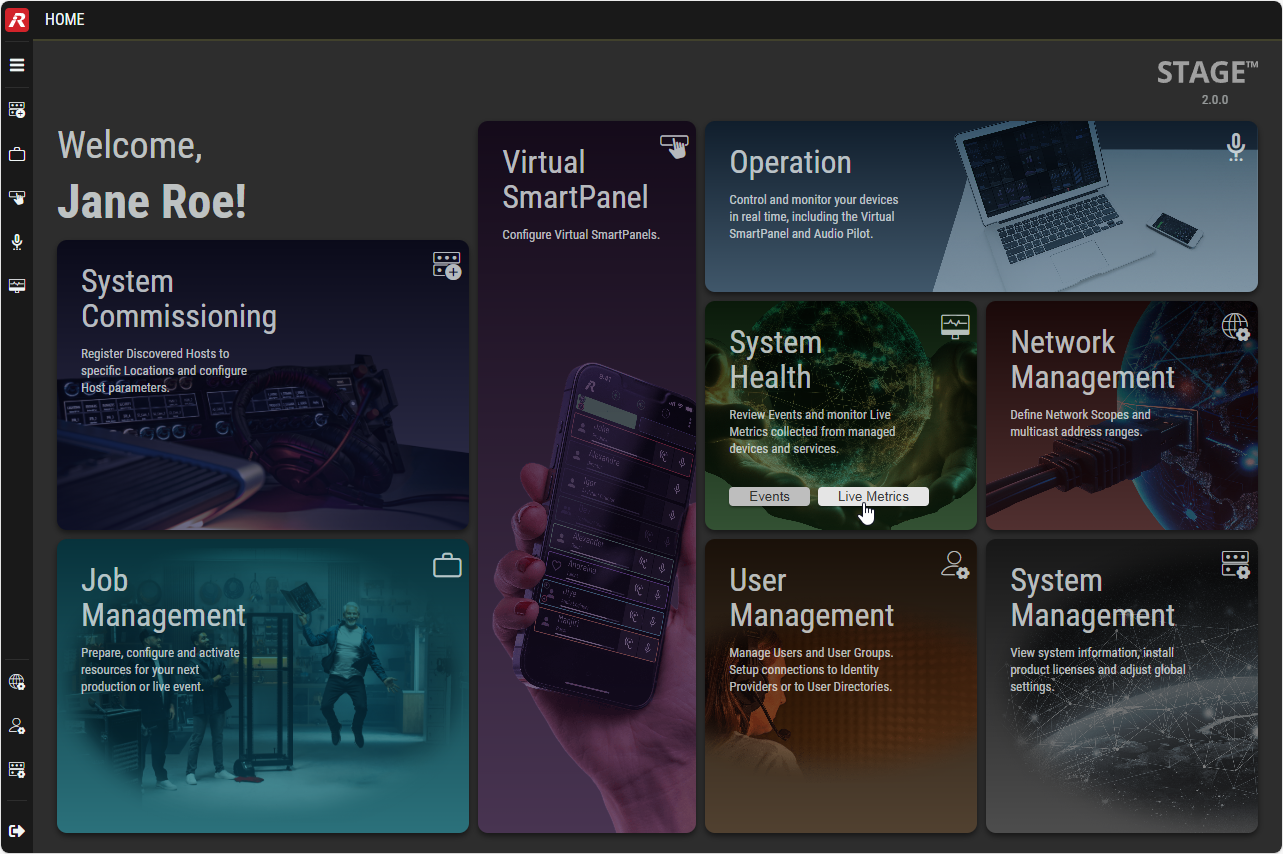Click the 'Virtual SmartPanel' tile heading
This screenshot has width=1283, height=854.
pos(575,180)
